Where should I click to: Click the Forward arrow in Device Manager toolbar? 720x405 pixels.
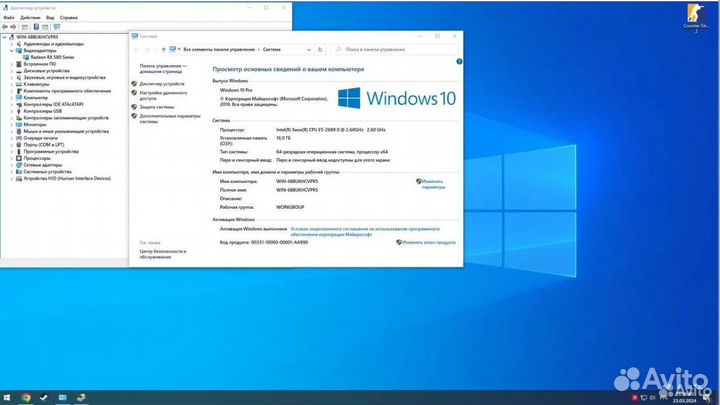13,27
